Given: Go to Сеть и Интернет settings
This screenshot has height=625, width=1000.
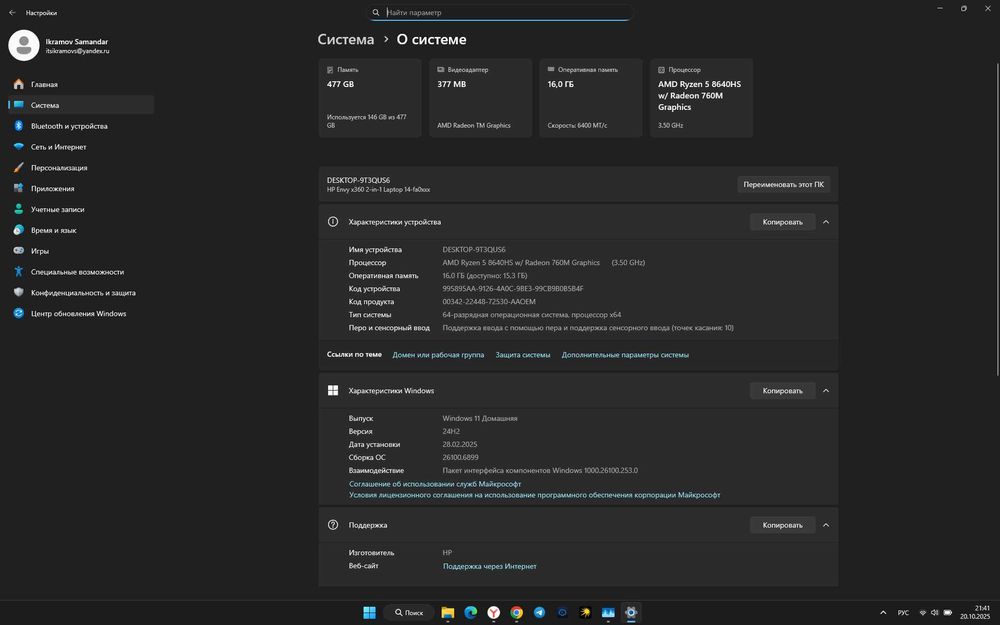Looking at the screenshot, I should (58, 147).
